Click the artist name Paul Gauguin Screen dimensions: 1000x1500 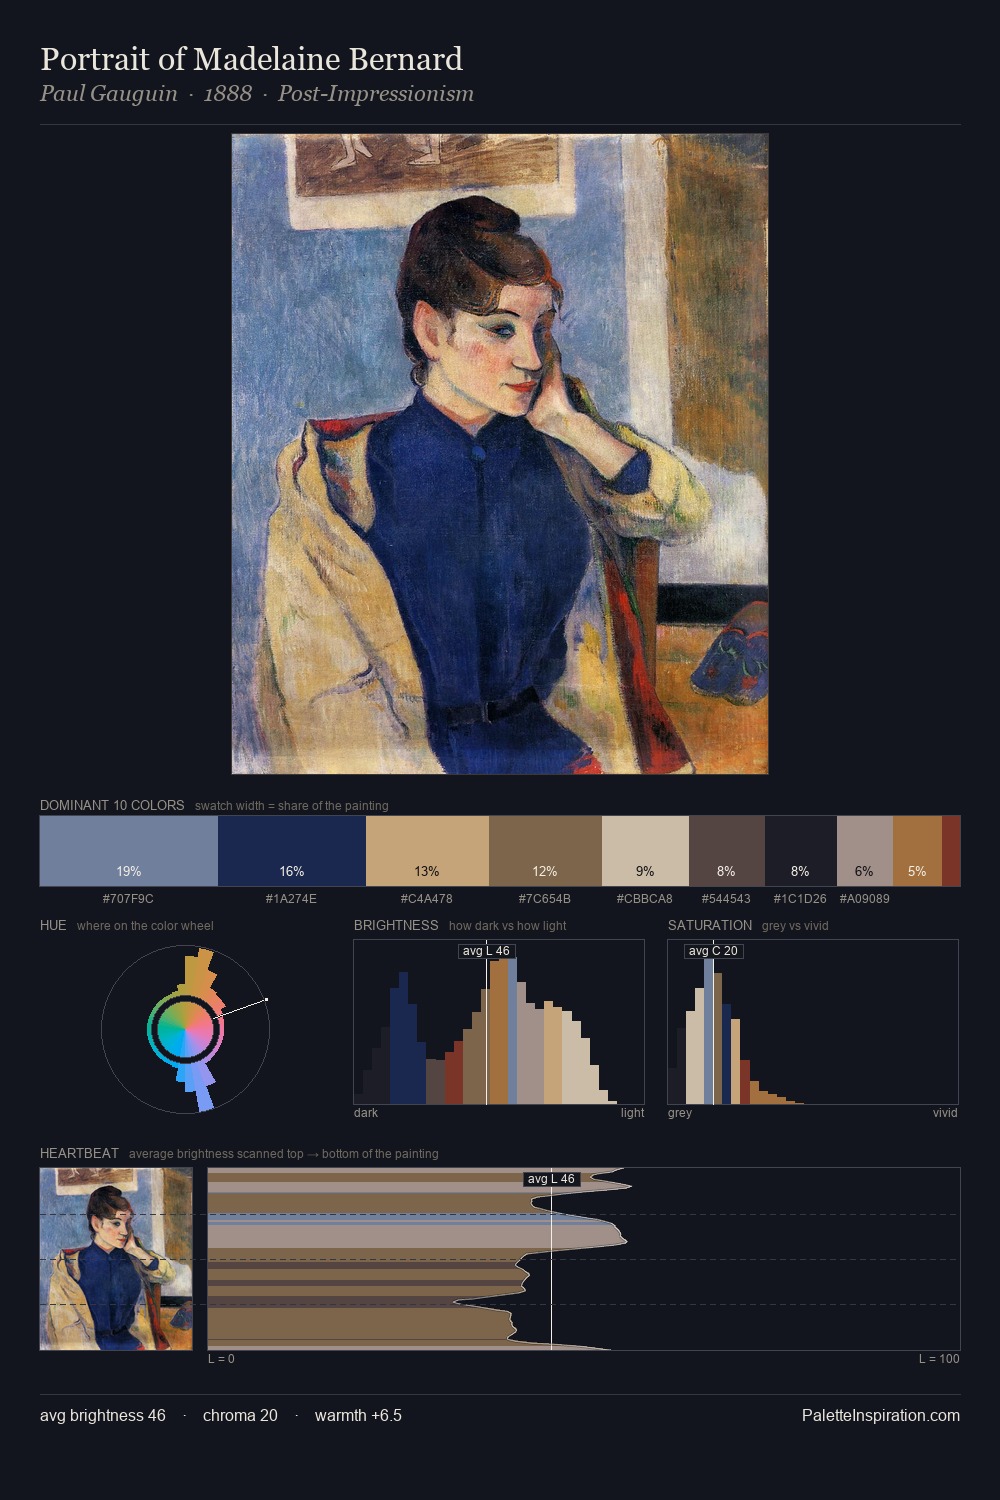(108, 94)
